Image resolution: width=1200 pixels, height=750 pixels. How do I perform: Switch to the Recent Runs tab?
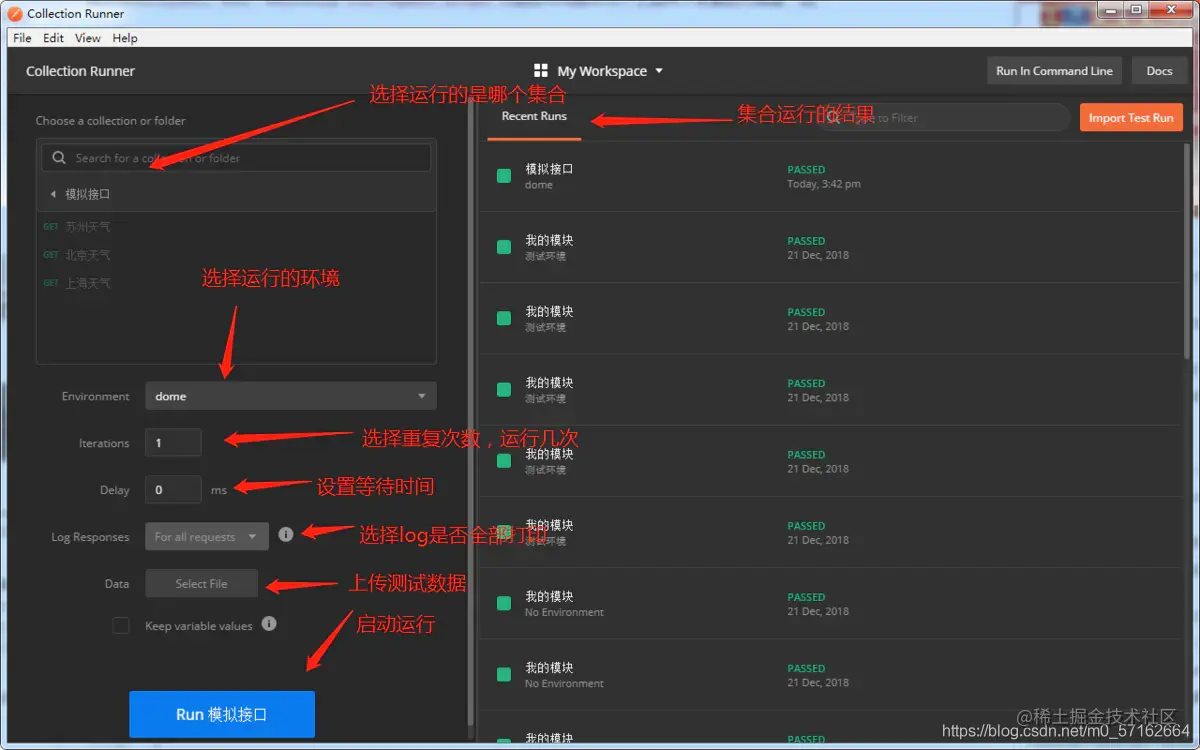click(x=534, y=116)
